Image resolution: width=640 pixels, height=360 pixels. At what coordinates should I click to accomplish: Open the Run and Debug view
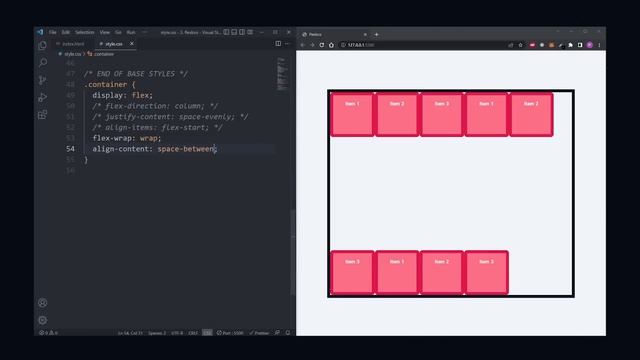tap(42, 97)
